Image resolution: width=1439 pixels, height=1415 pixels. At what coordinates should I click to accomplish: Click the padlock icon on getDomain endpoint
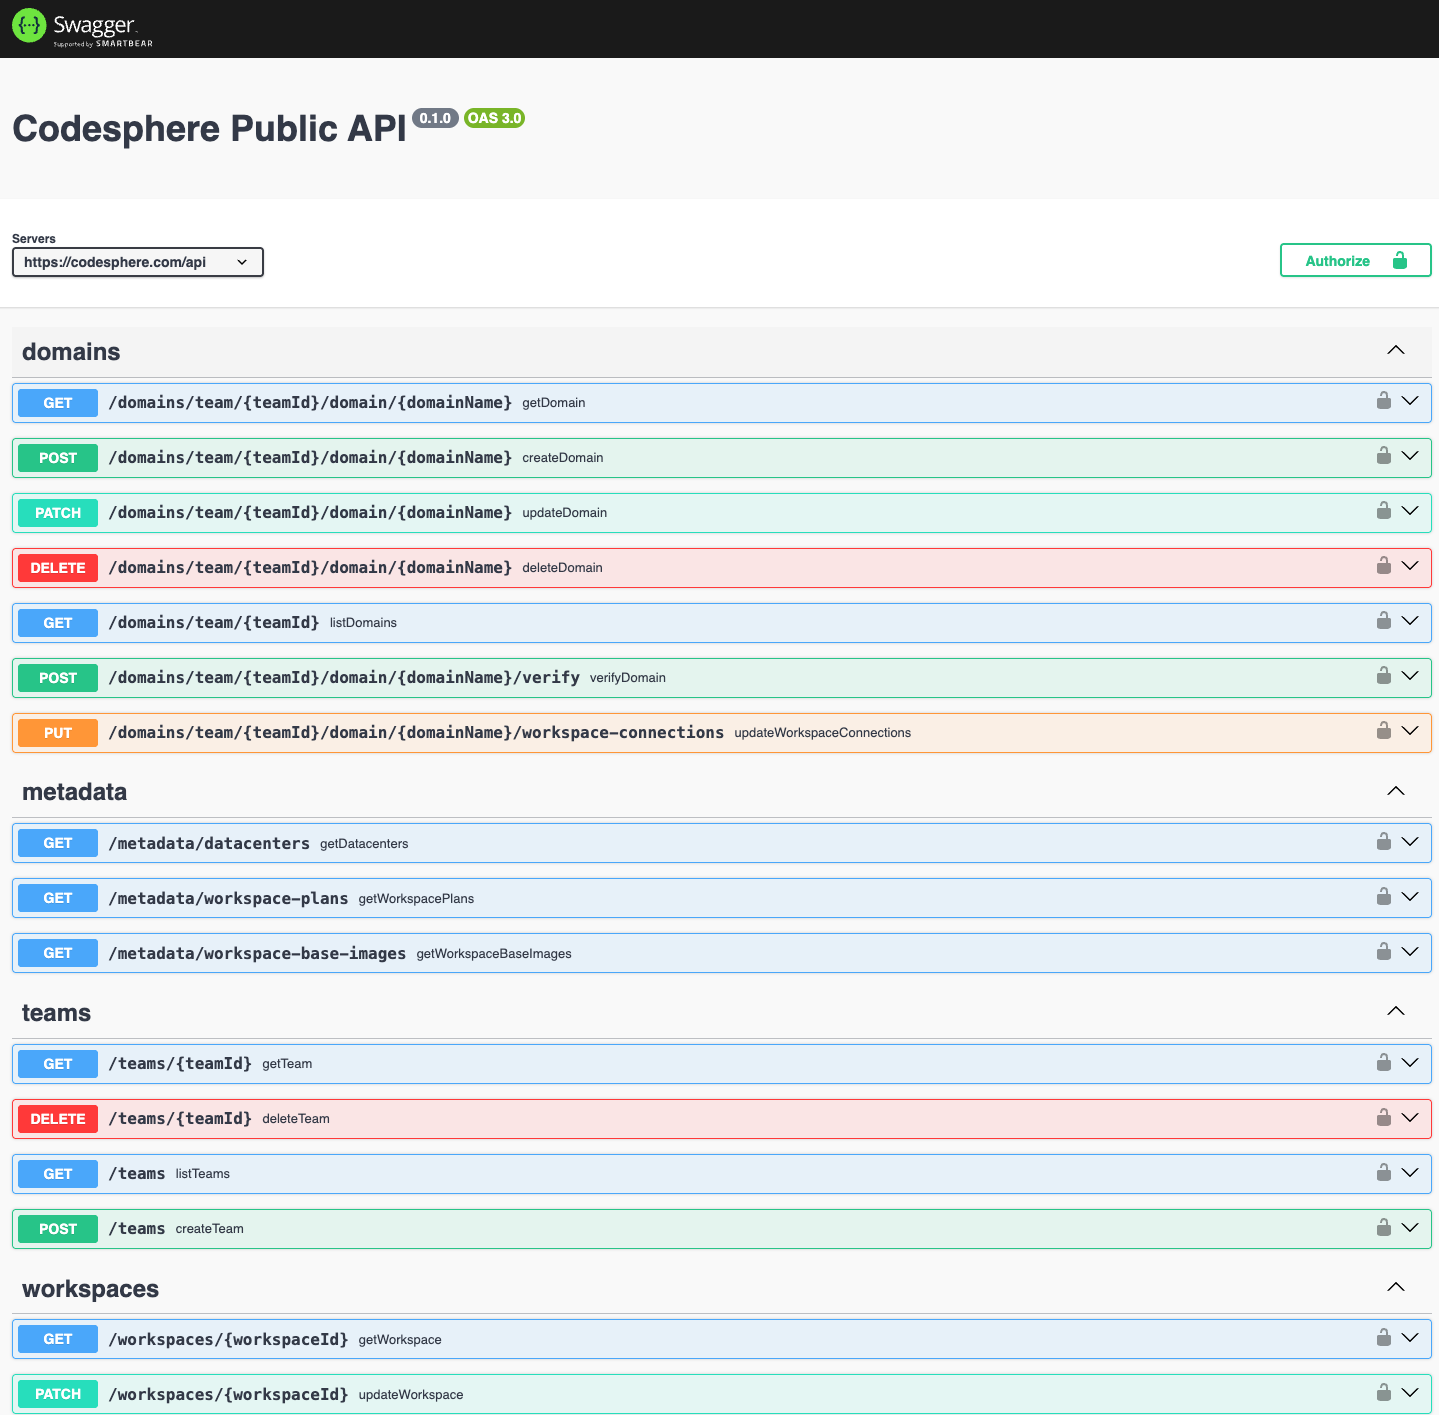[x=1384, y=401]
